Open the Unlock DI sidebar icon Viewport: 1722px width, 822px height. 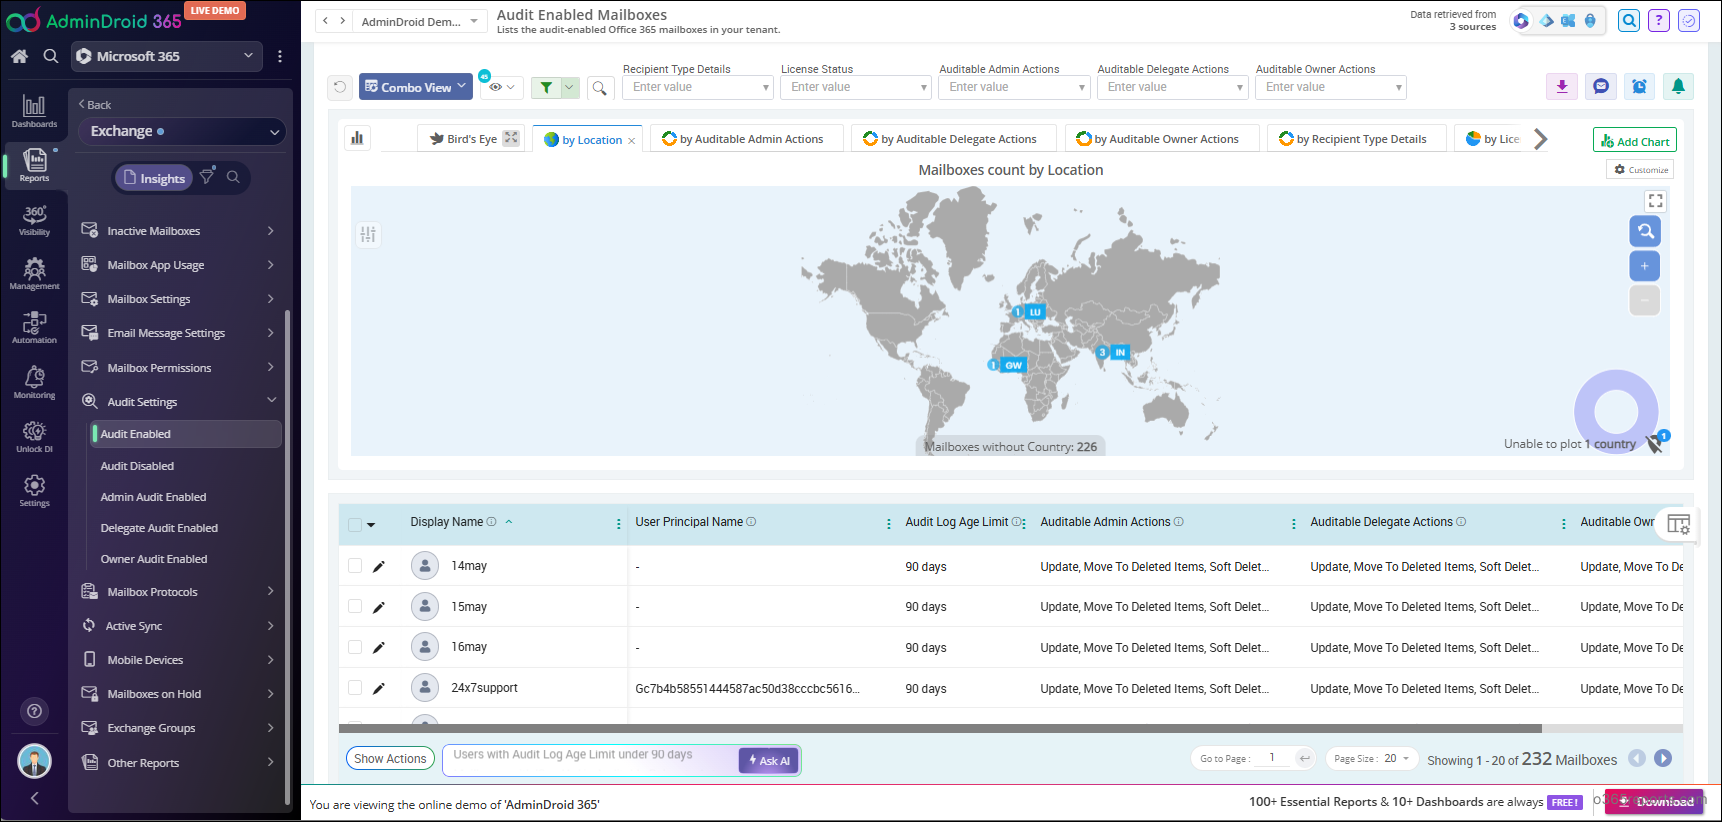point(34,436)
